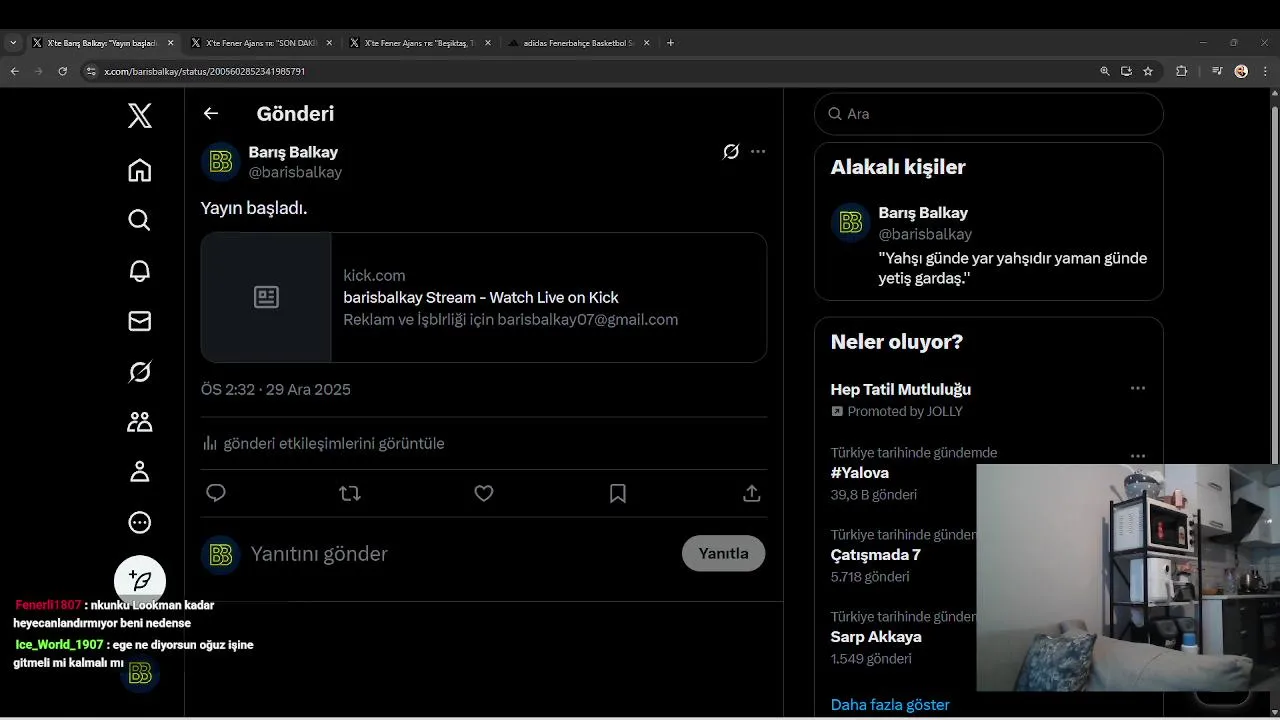Open Hep Tatil Mutluluğu promoted trend

pyautogui.click(x=900, y=390)
